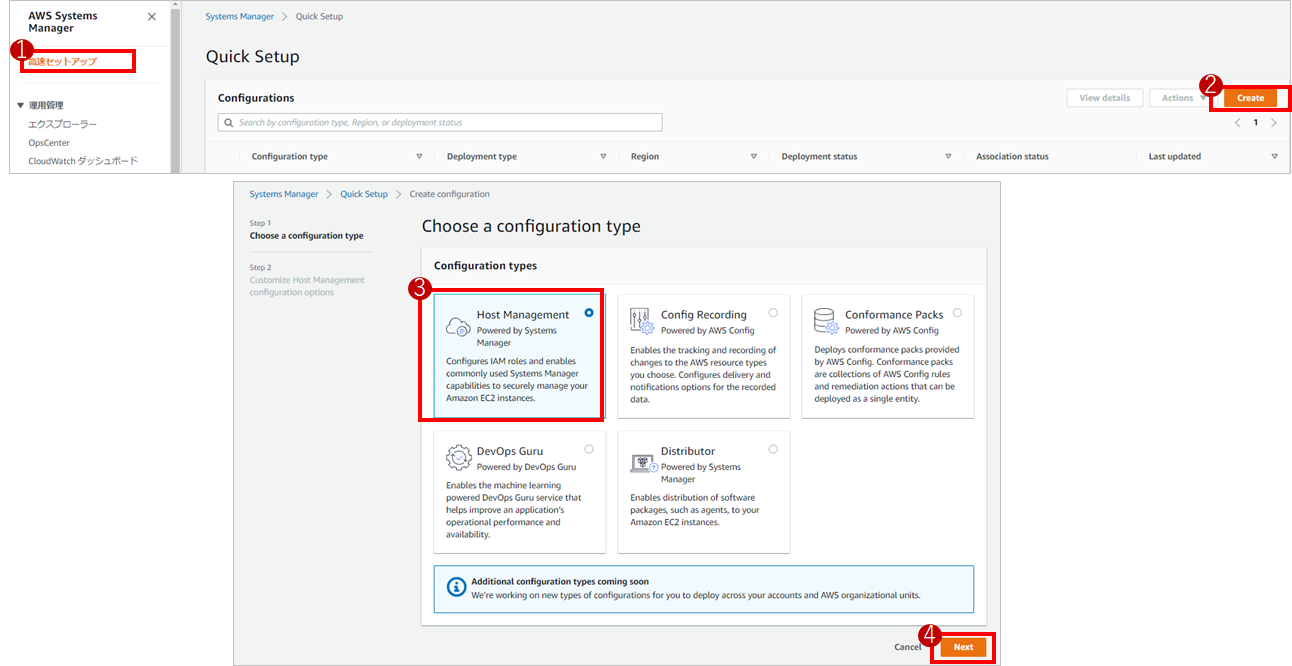Image resolution: width=1292 pixels, height=666 pixels.
Task: Click the DevOps Guru gear icon
Action: pyautogui.click(x=458, y=457)
